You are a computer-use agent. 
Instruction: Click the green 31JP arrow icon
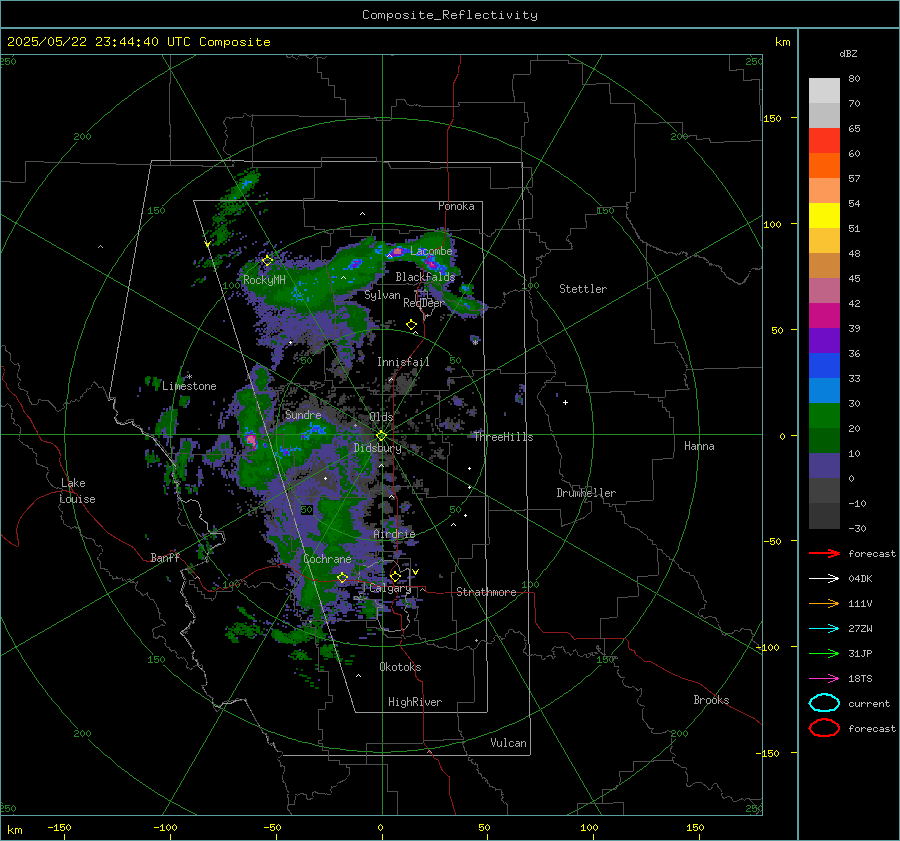[824, 653]
